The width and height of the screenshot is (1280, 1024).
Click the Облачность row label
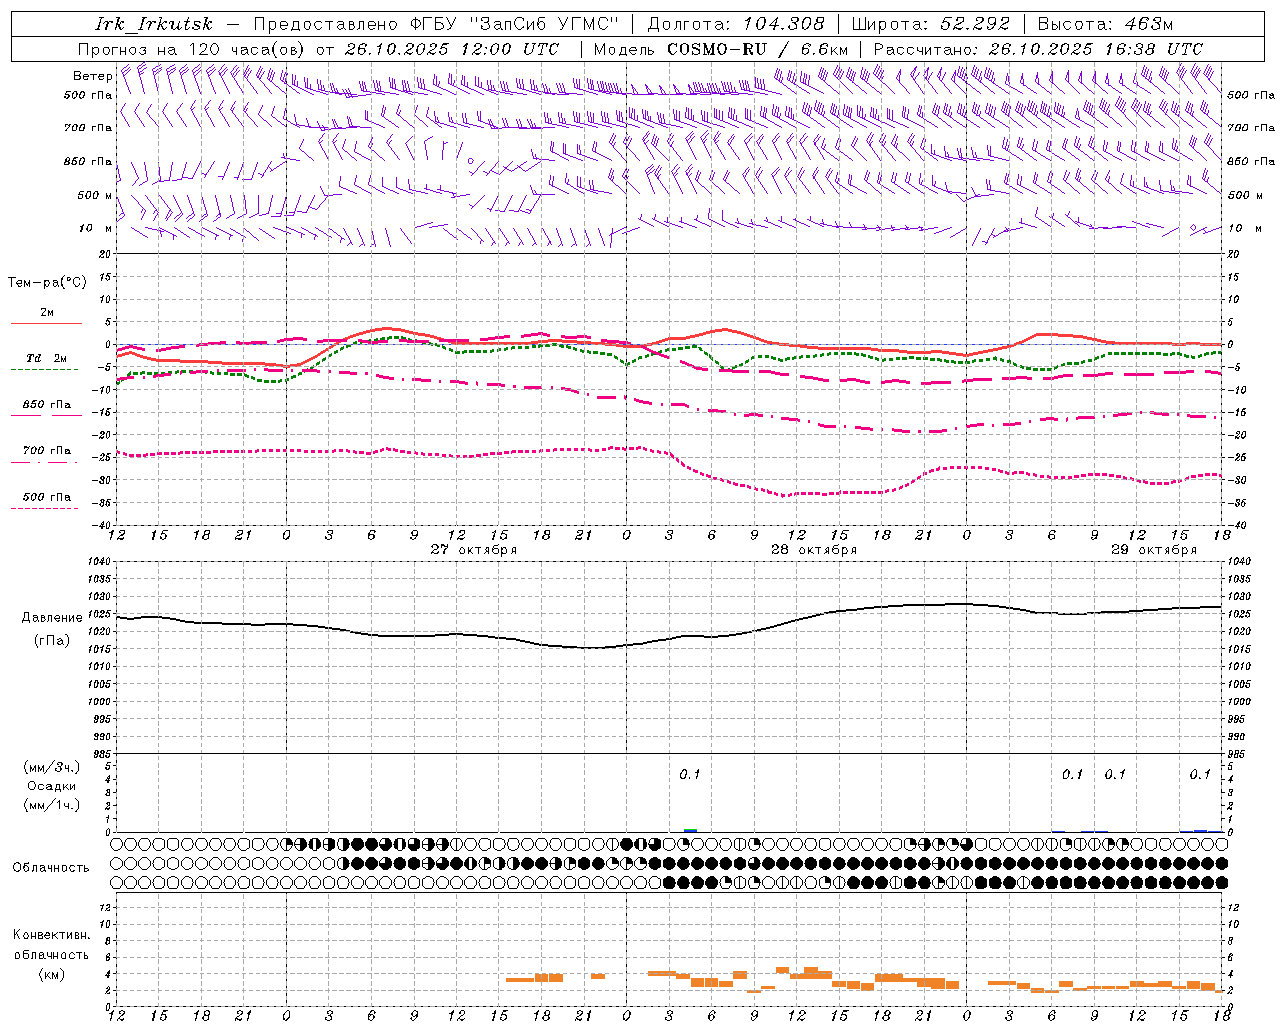pos(51,868)
